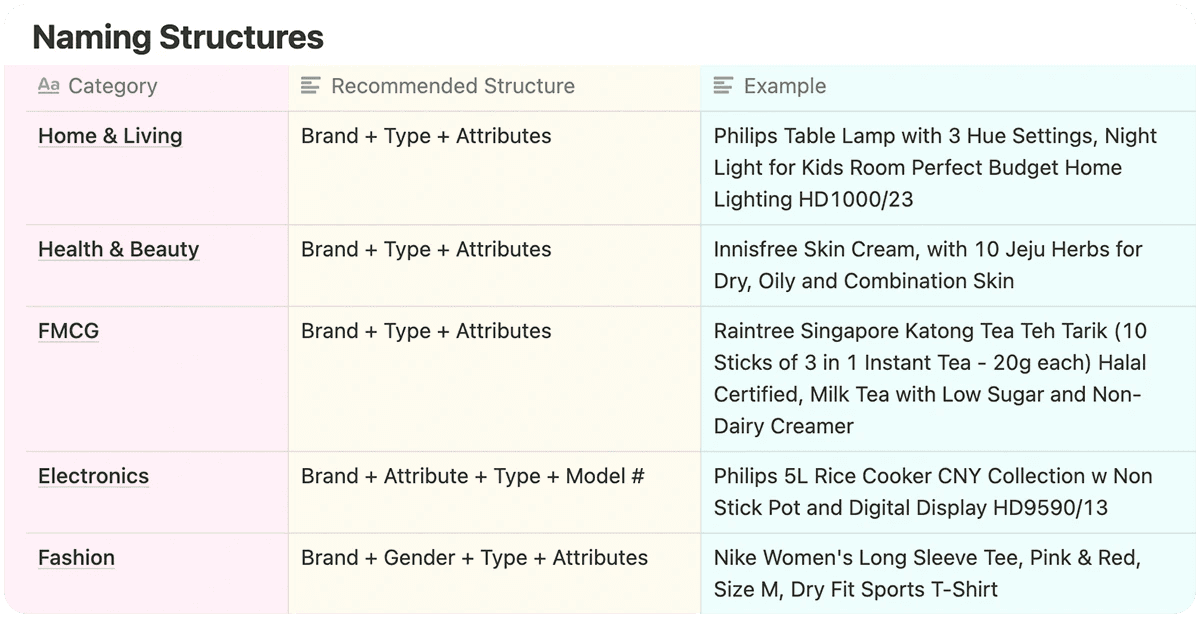Select the Fashion recommended structure cell

click(474, 558)
